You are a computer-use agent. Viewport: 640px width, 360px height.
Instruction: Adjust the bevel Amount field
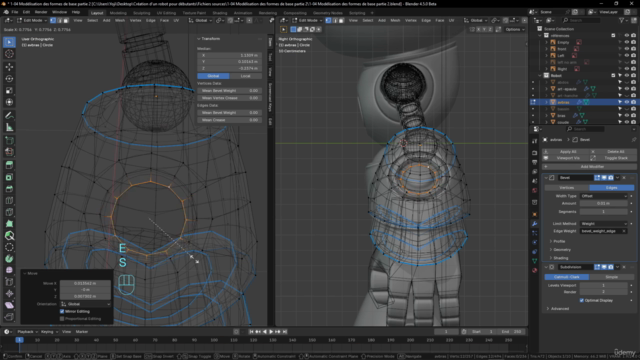point(603,203)
